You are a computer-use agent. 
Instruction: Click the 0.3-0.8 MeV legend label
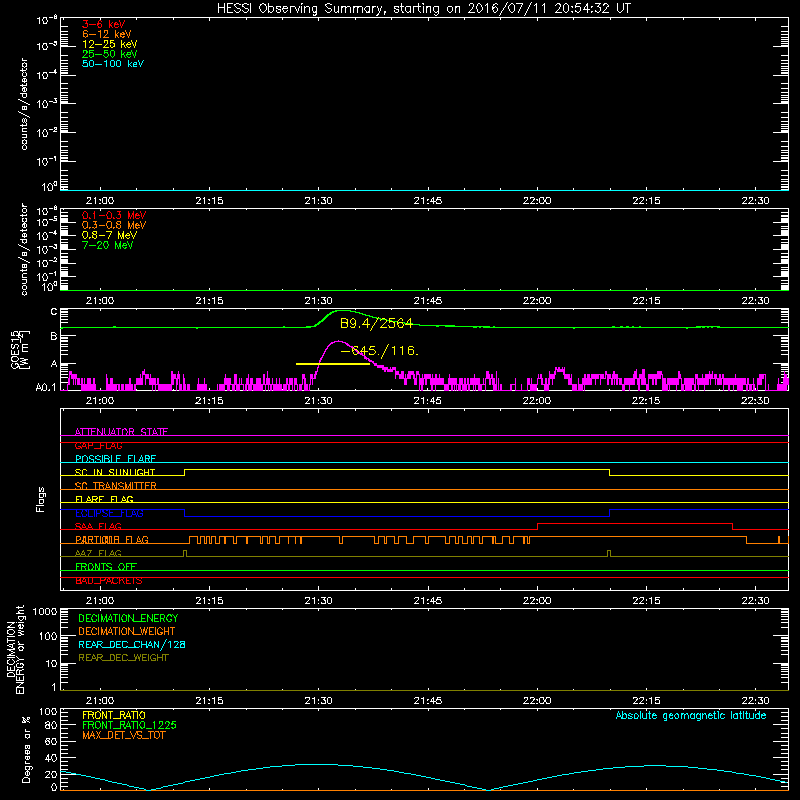point(114,225)
